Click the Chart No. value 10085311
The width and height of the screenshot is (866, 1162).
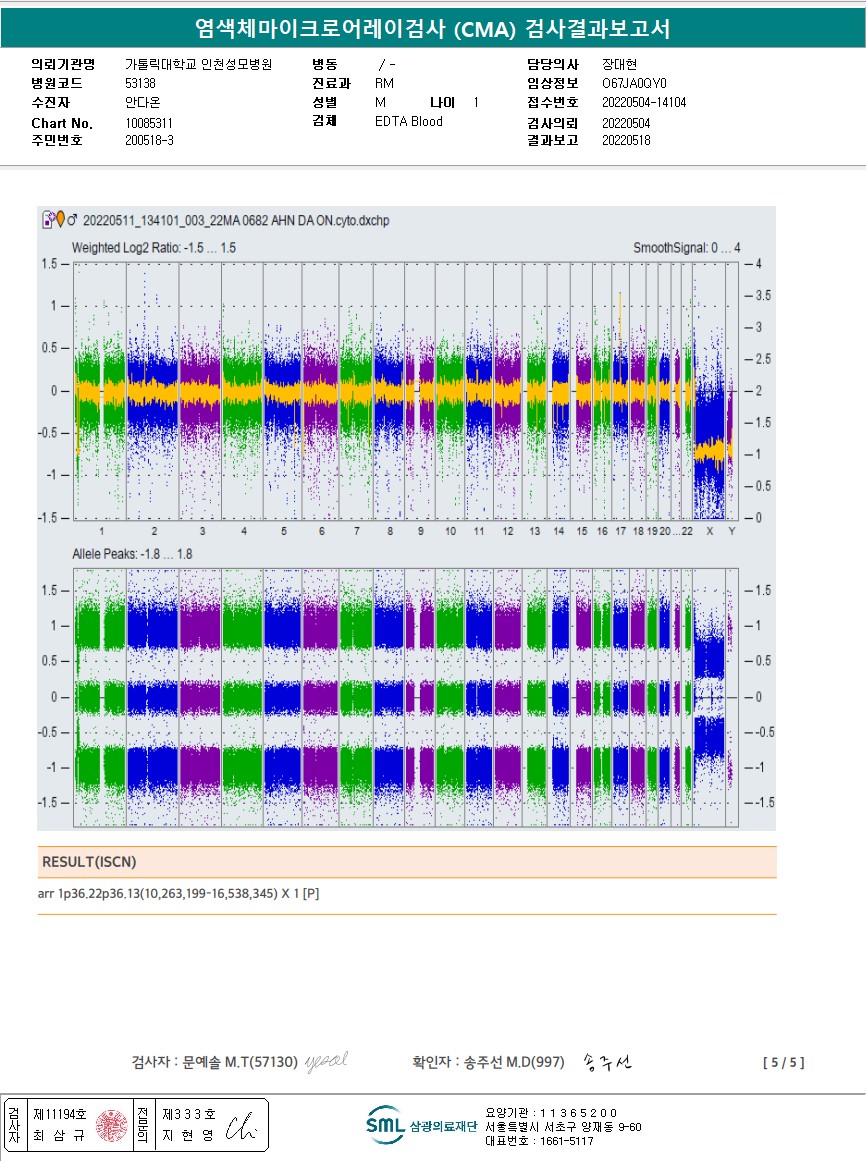pos(149,122)
